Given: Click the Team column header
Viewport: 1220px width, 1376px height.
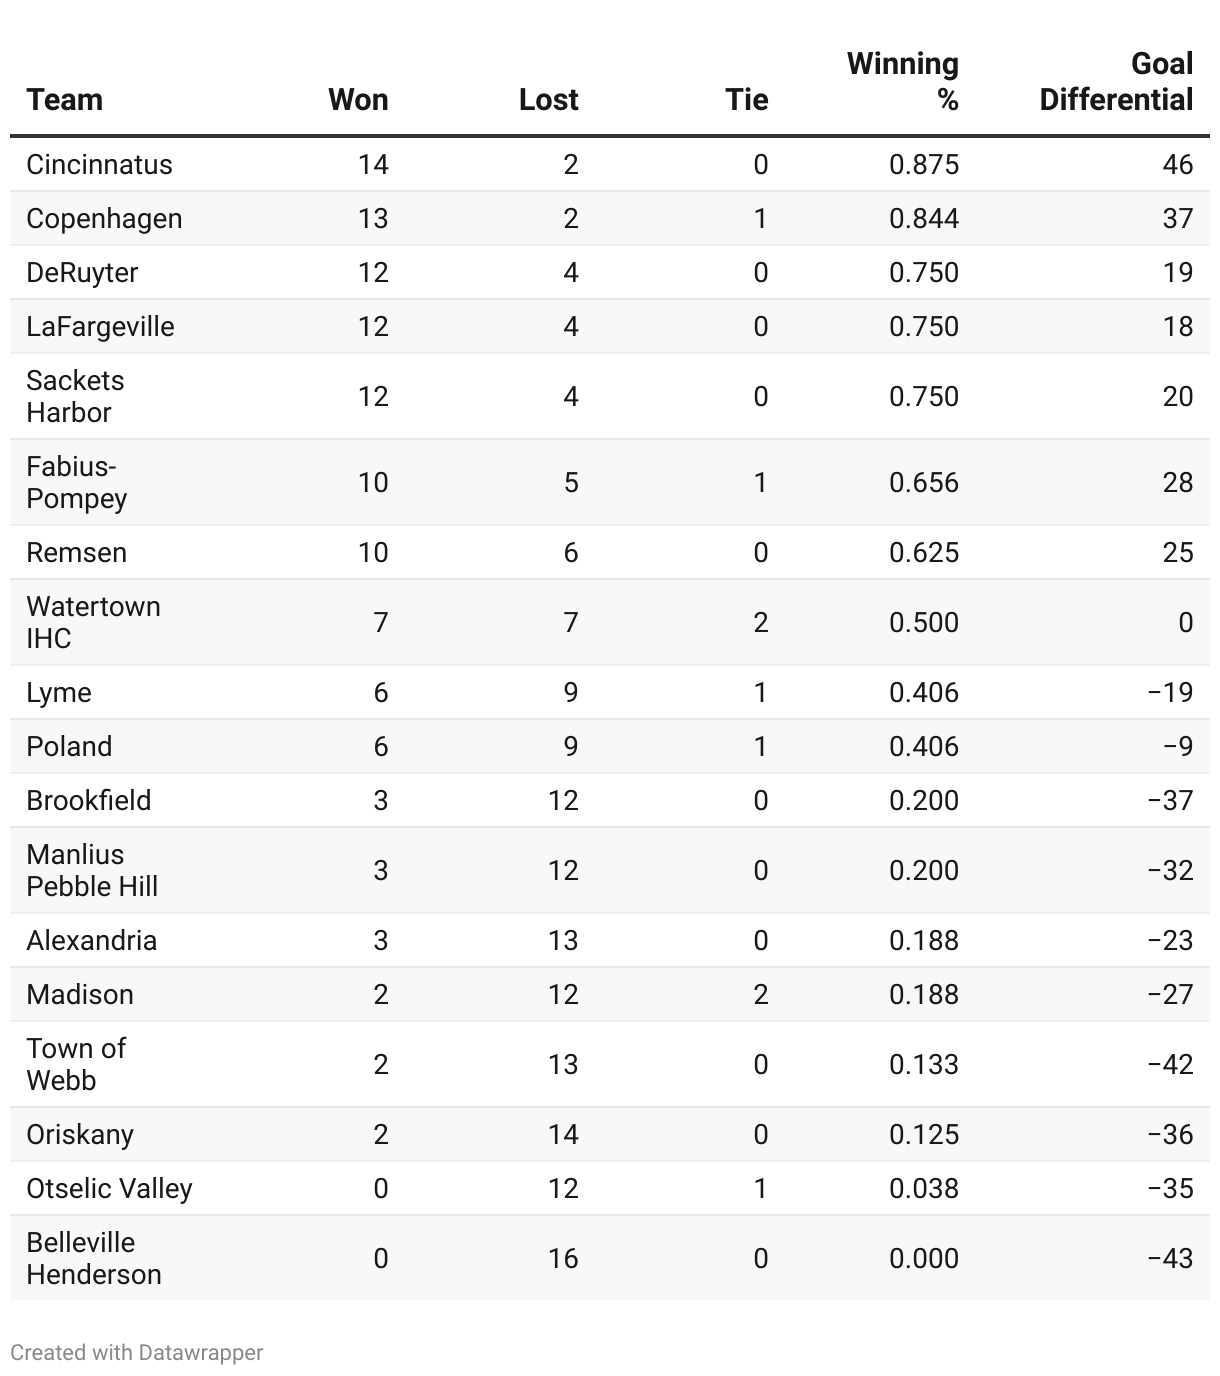Looking at the screenshot, I should (65, 100).
